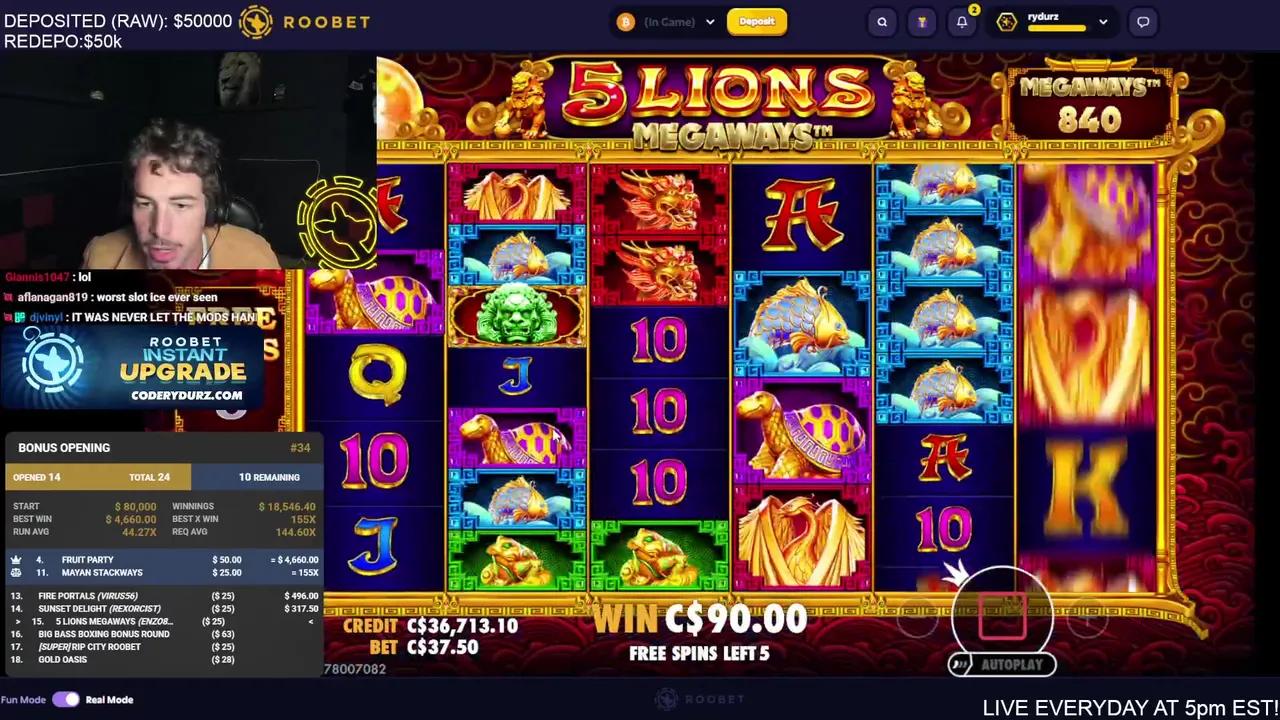1280x720 pixels.
Task: Open the search magnifier icon
Action: (882, 22)
